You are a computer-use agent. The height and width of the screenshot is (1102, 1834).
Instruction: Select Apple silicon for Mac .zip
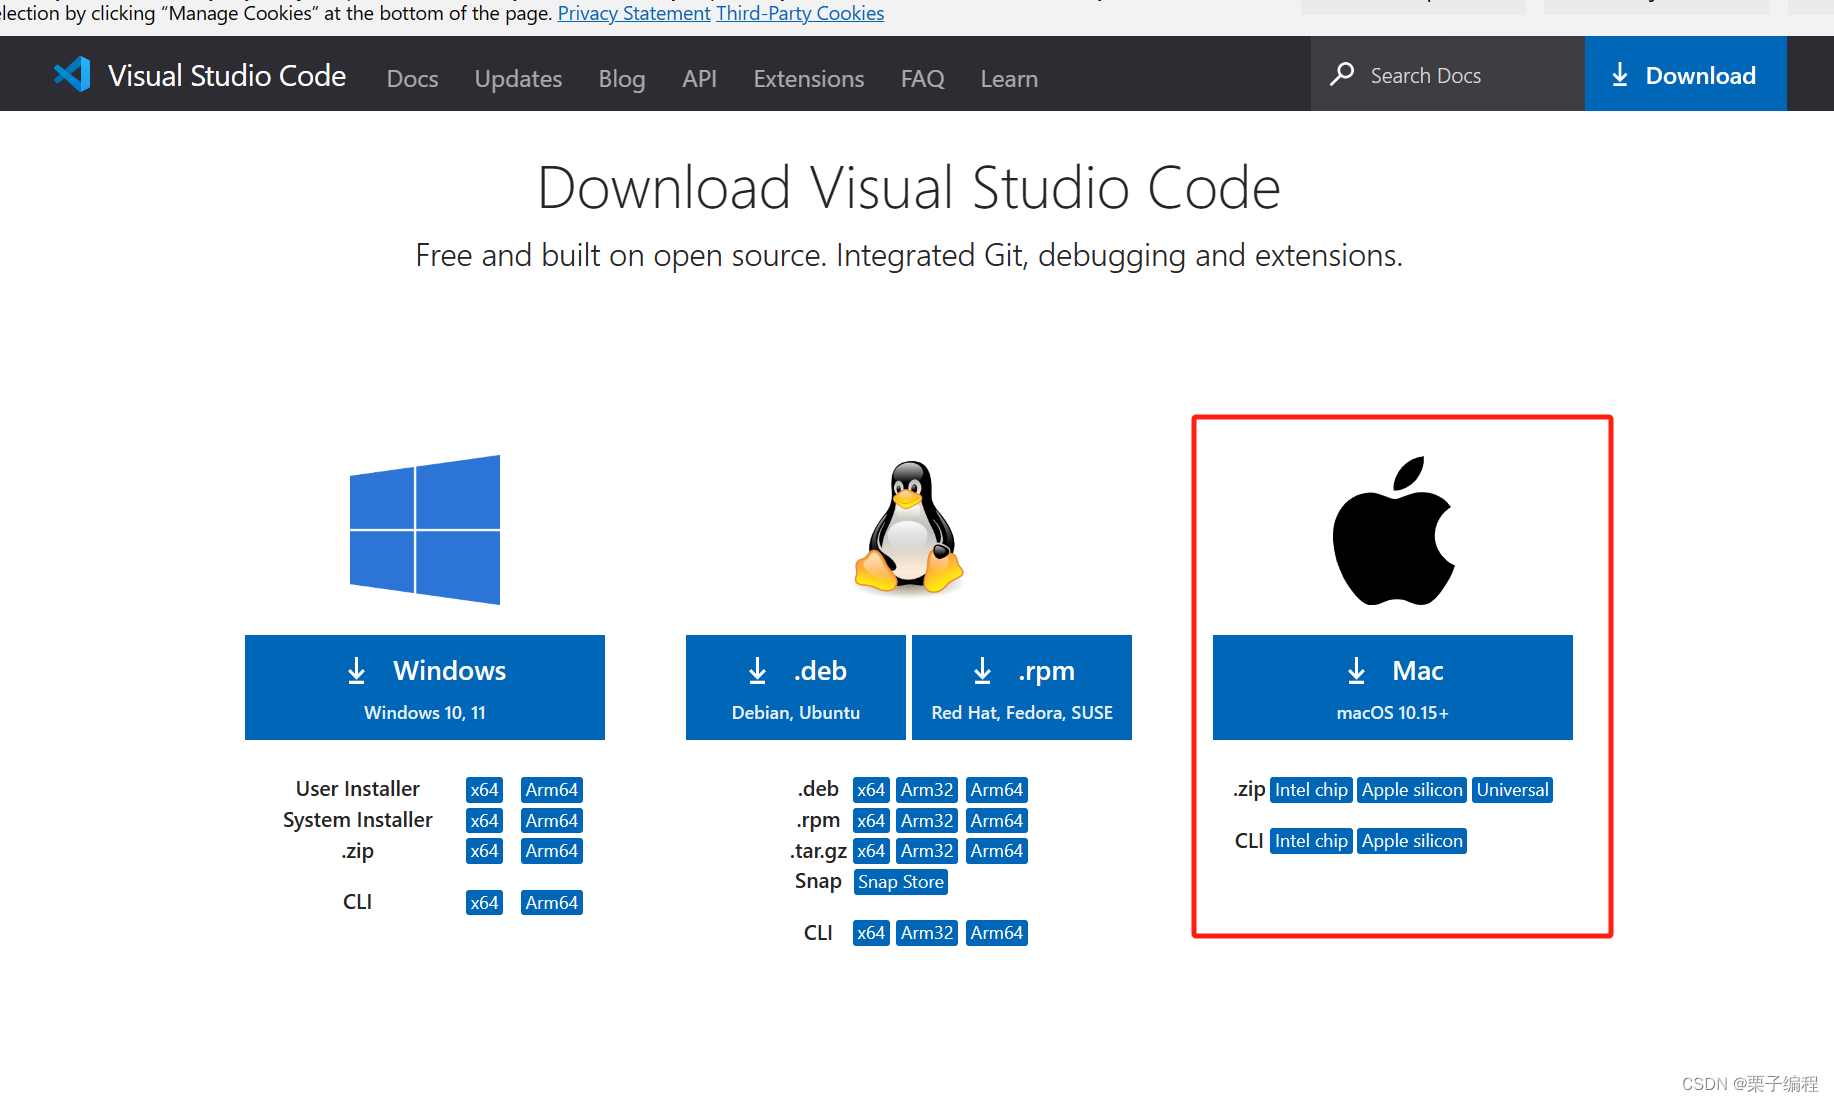click(x=1412, y=790)
